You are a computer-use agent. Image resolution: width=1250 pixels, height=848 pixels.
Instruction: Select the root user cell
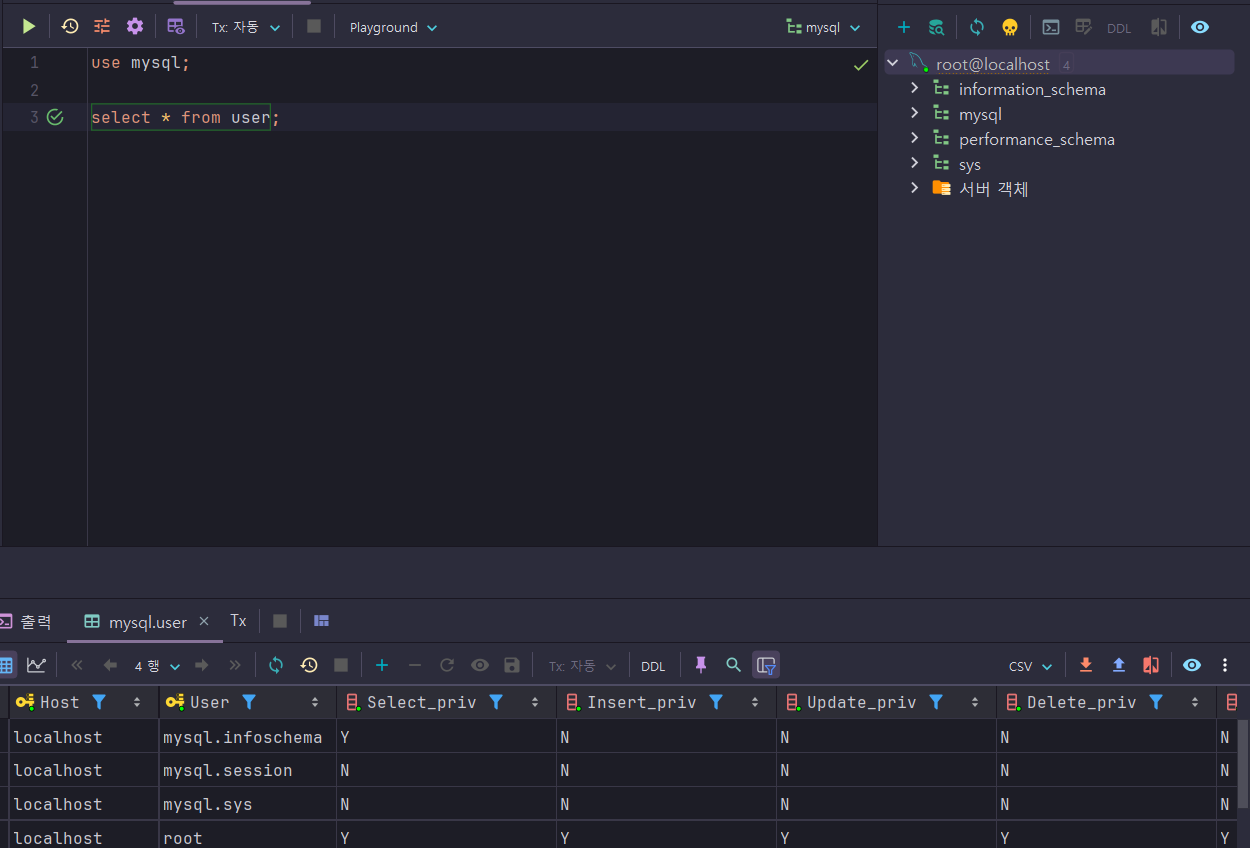click(x=183, y=838)
